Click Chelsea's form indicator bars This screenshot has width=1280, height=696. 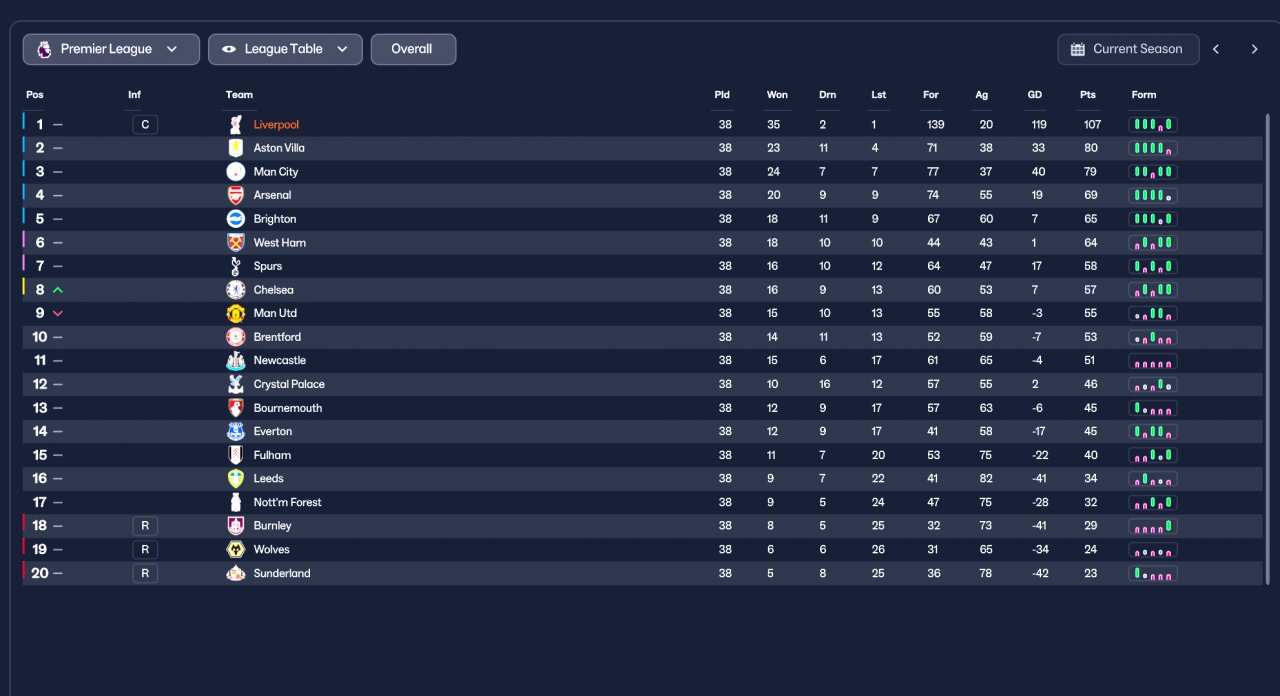click(x=1153, y=290)
